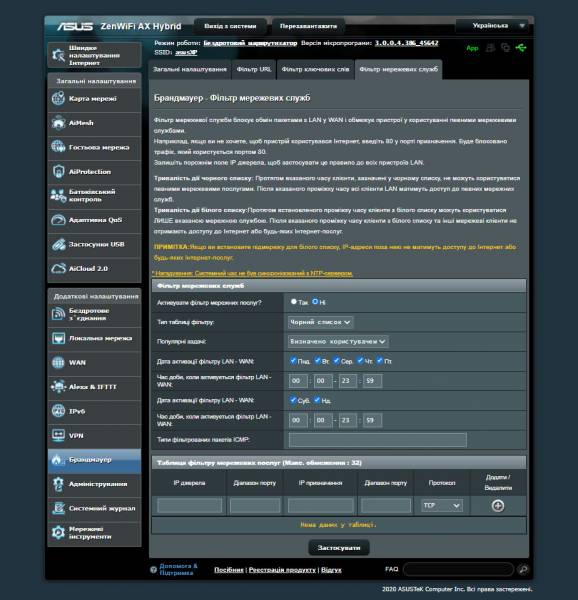
Task: Open AiCloud 2.0 cloud icon
Action: (59, 269)
